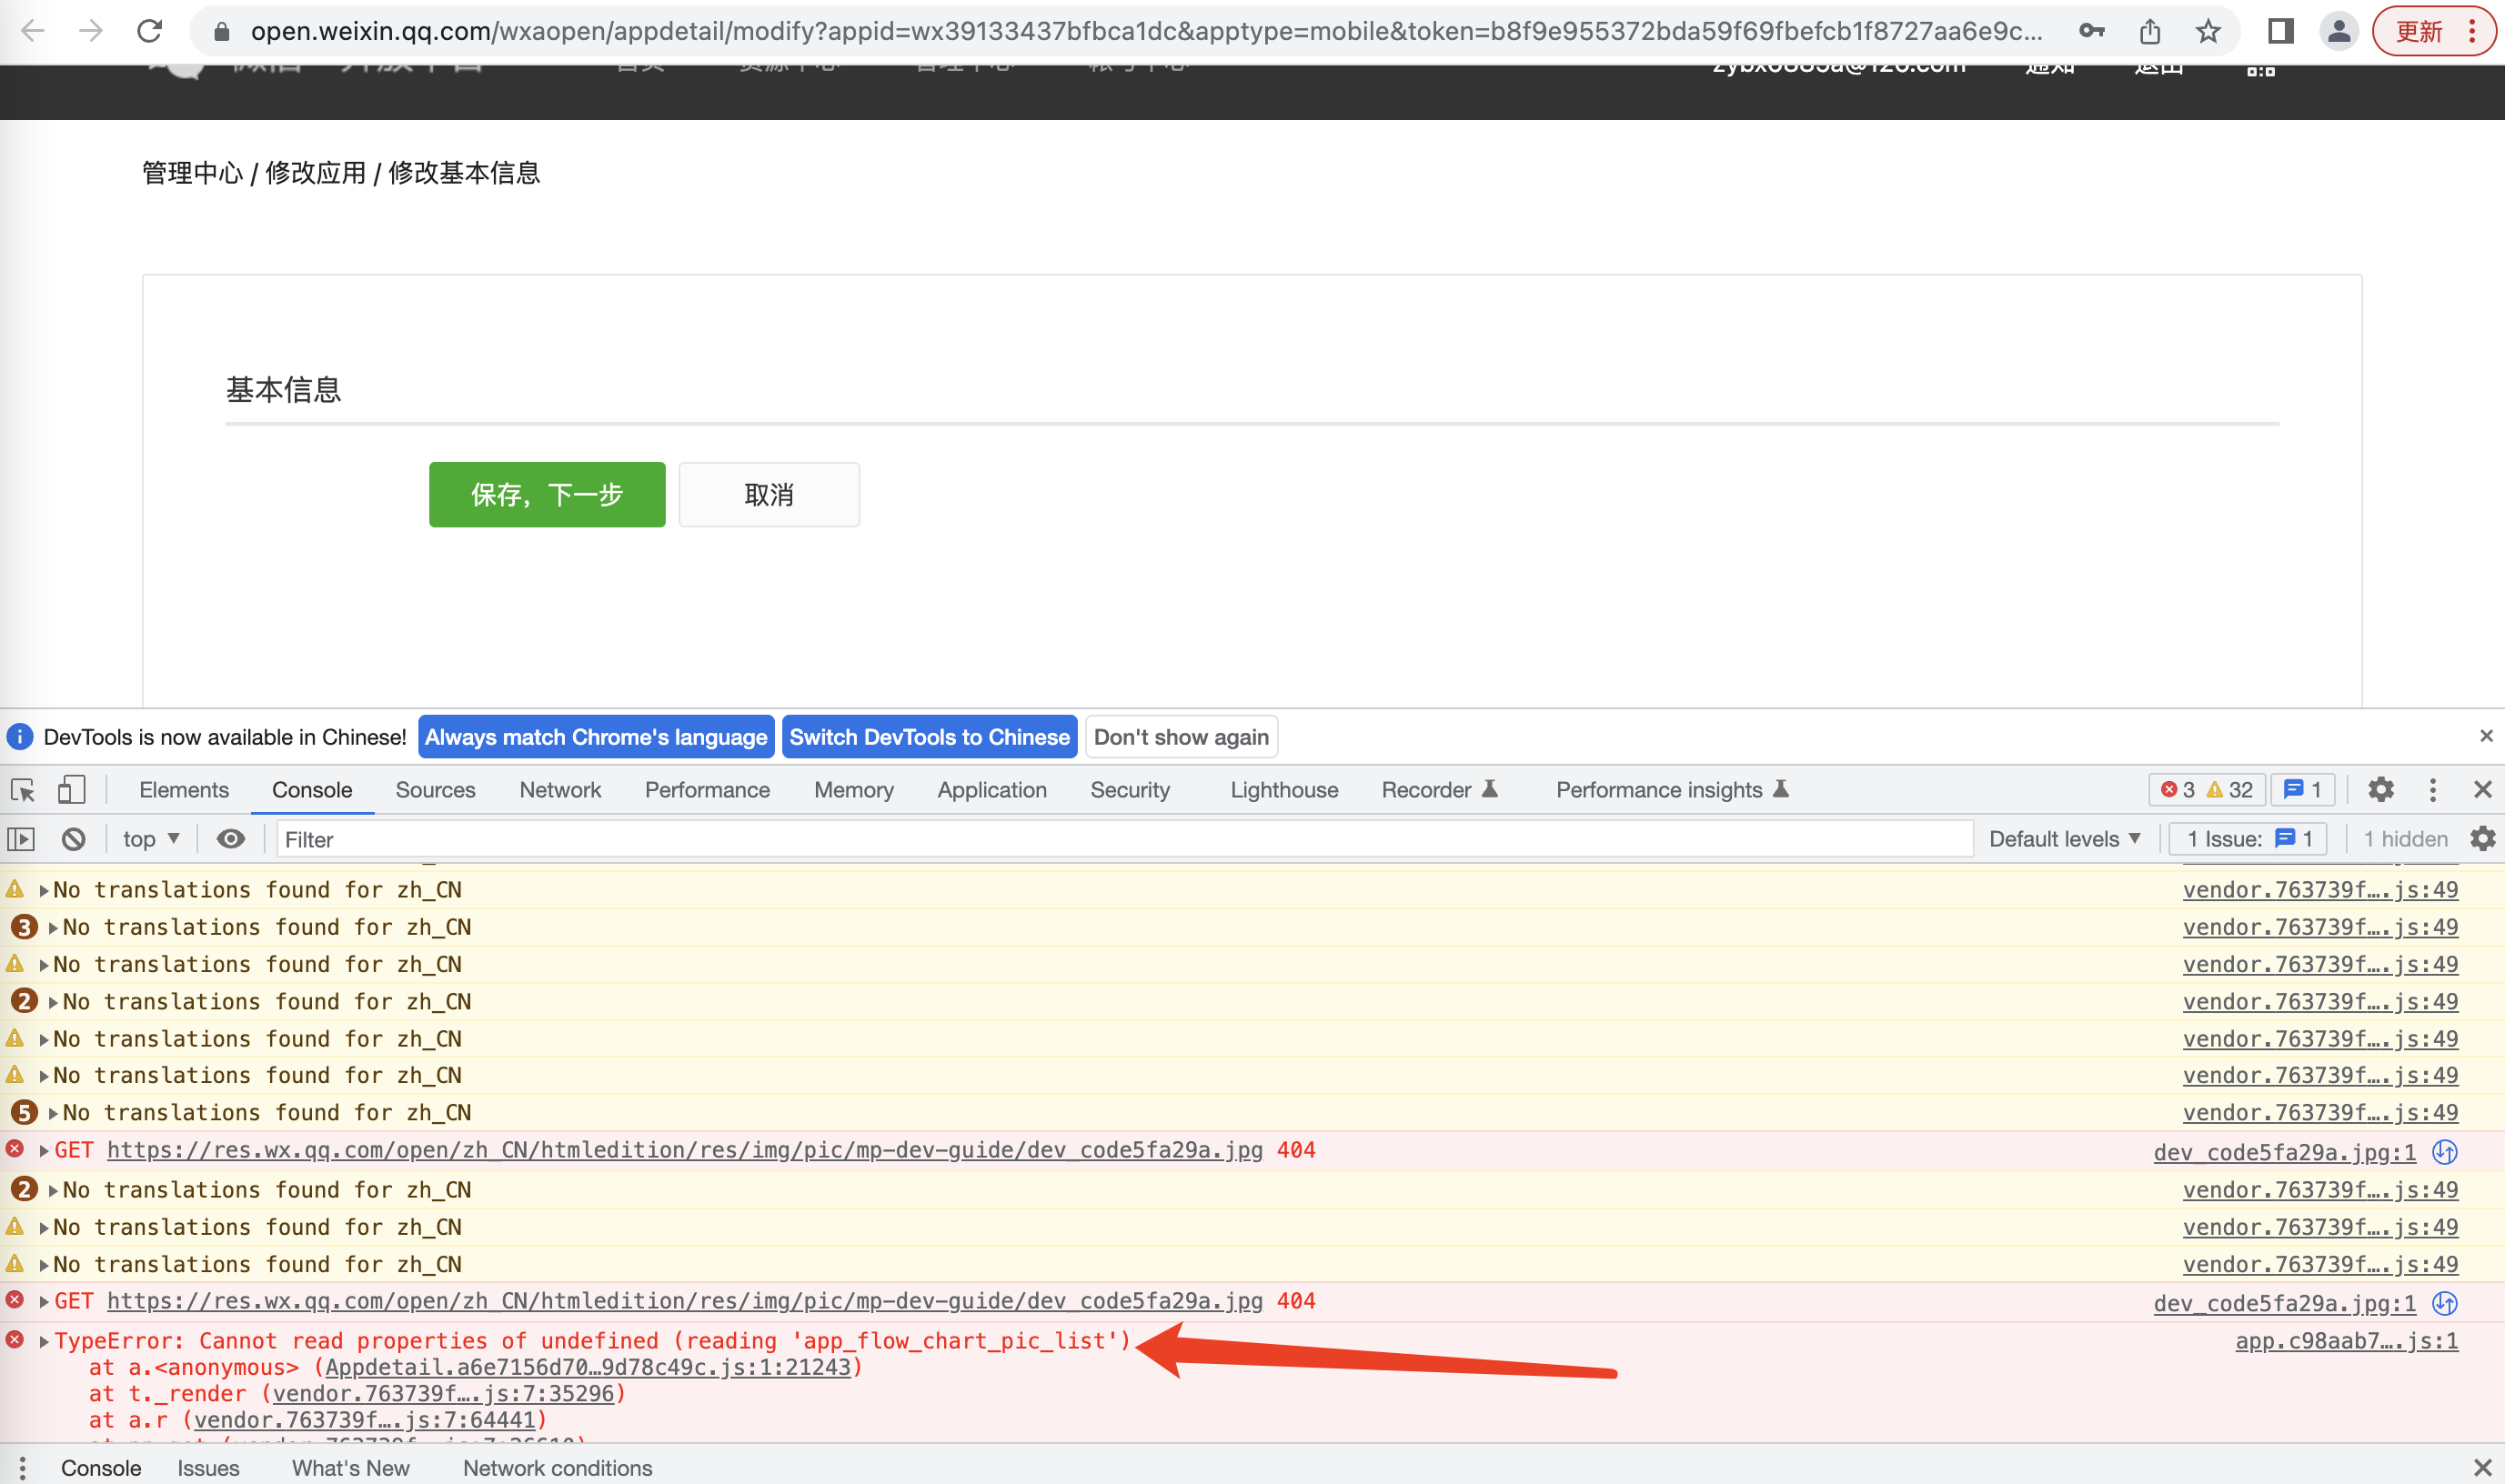Open the top JavaScript context dropdown
This screenshot has width=2505, height=1484.
[x=151, y=839]
